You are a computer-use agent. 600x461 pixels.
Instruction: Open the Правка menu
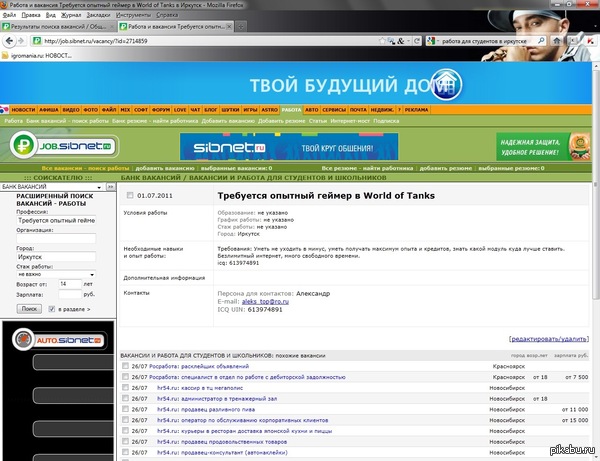(31, 15)
